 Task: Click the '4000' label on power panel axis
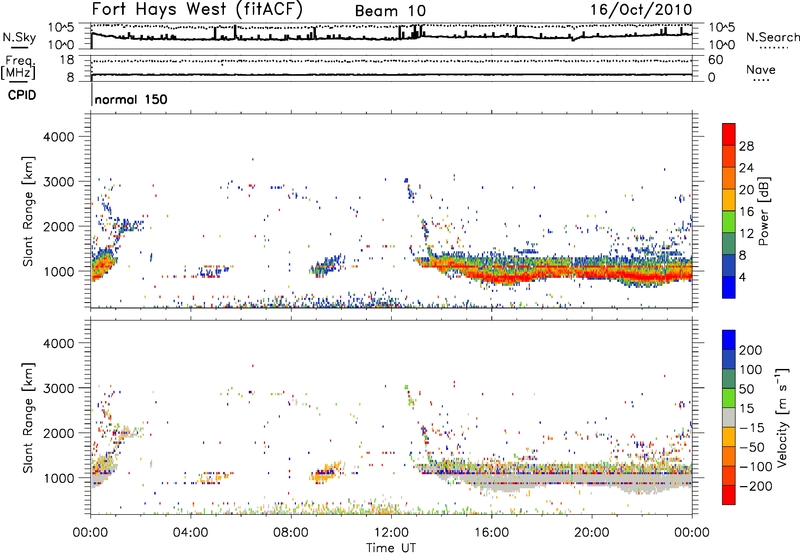coord(58,137)
